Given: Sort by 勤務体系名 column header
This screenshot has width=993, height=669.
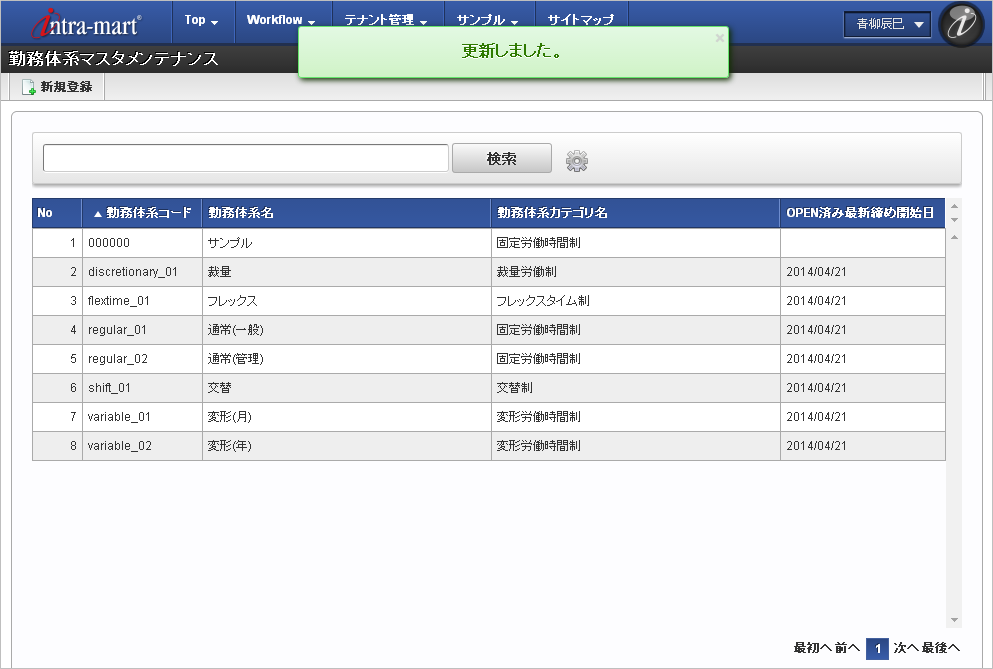Looking at the screenshot, I should (x=346, y=213).
